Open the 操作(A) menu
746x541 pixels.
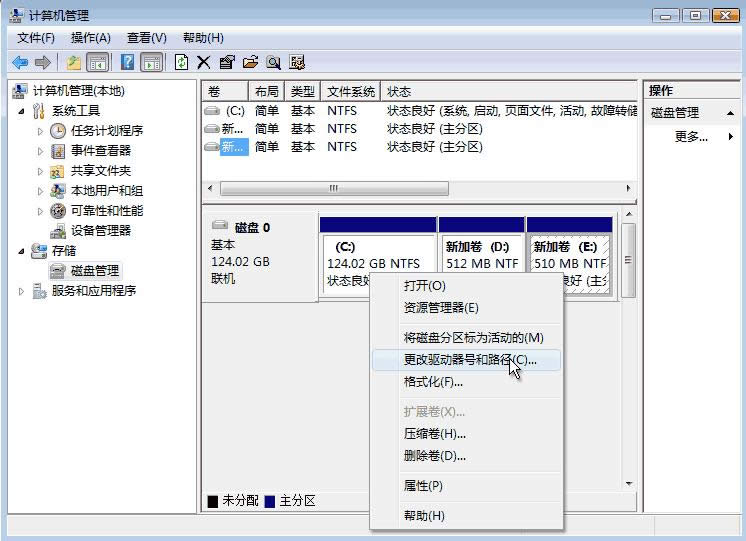click(90, 38)
